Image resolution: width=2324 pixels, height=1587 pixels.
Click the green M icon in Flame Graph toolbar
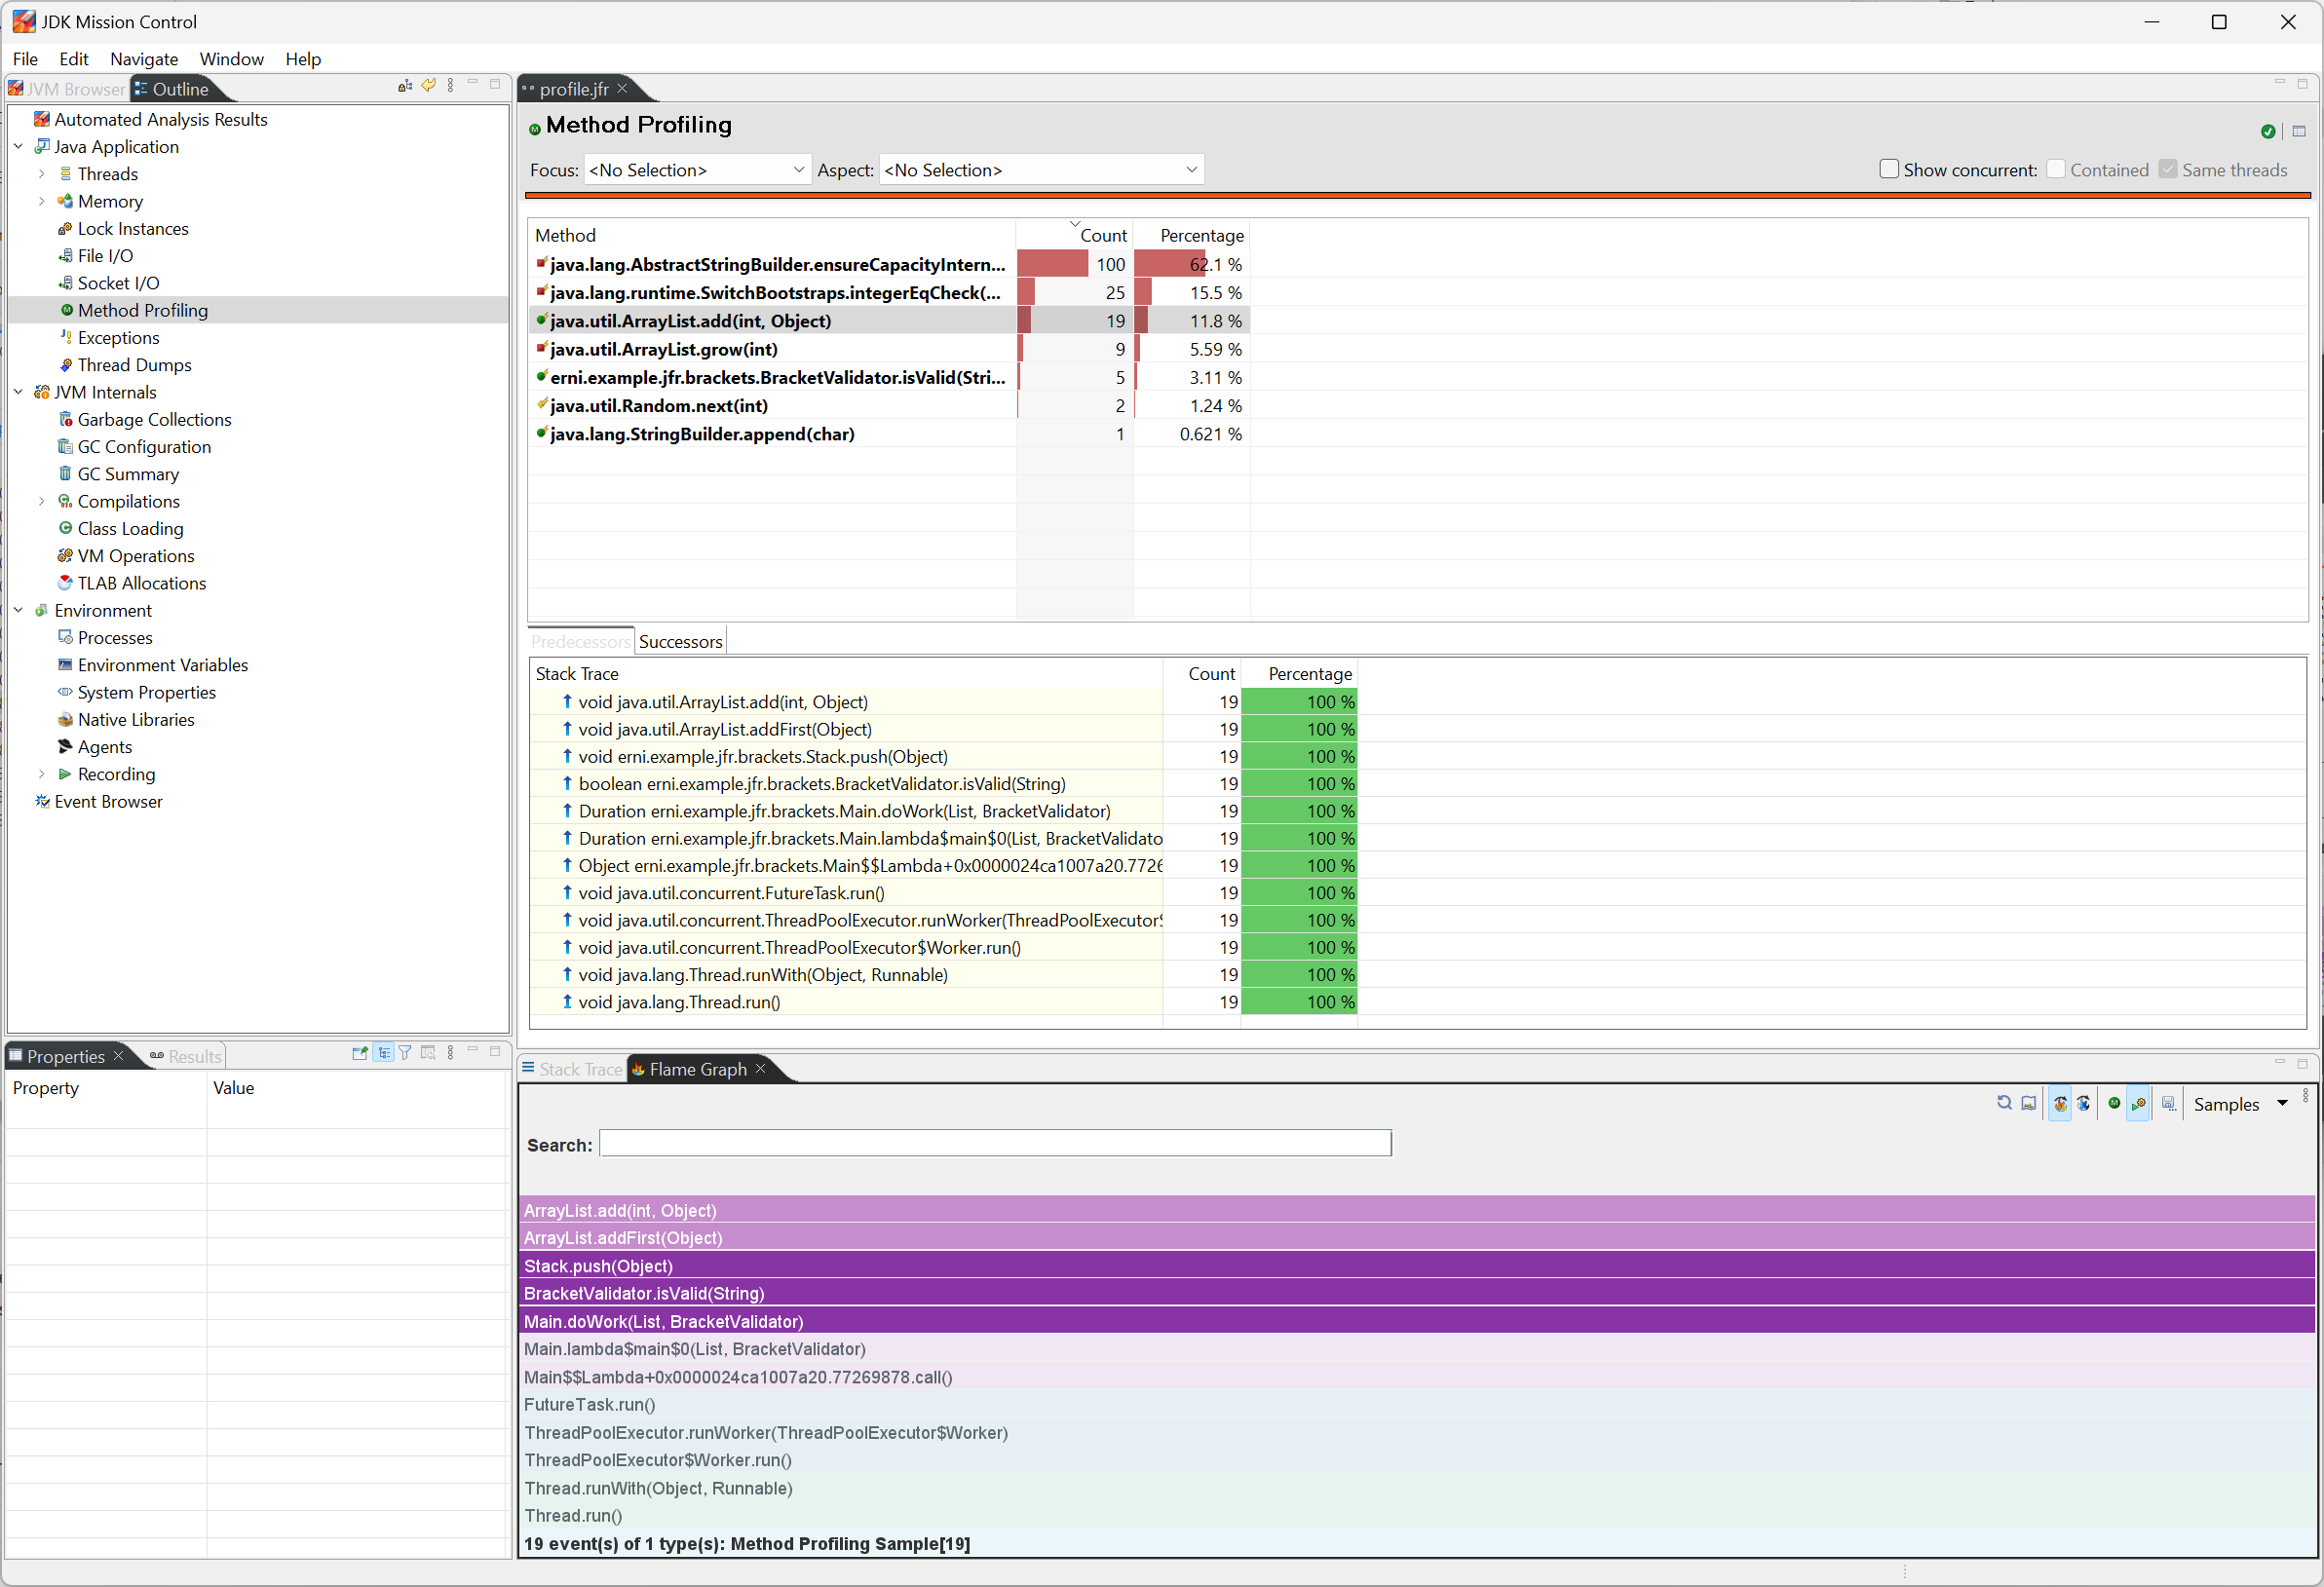(x=2114, y=1103)
